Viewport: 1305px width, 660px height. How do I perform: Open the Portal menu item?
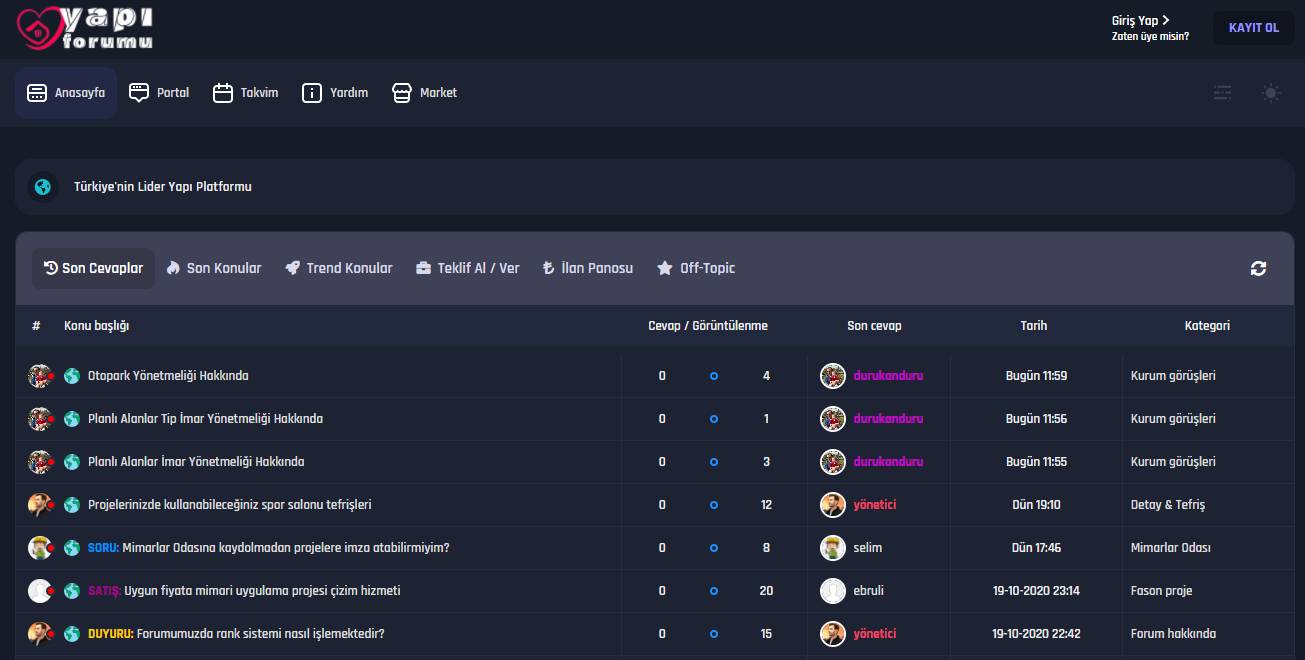(x=159, y=93)
